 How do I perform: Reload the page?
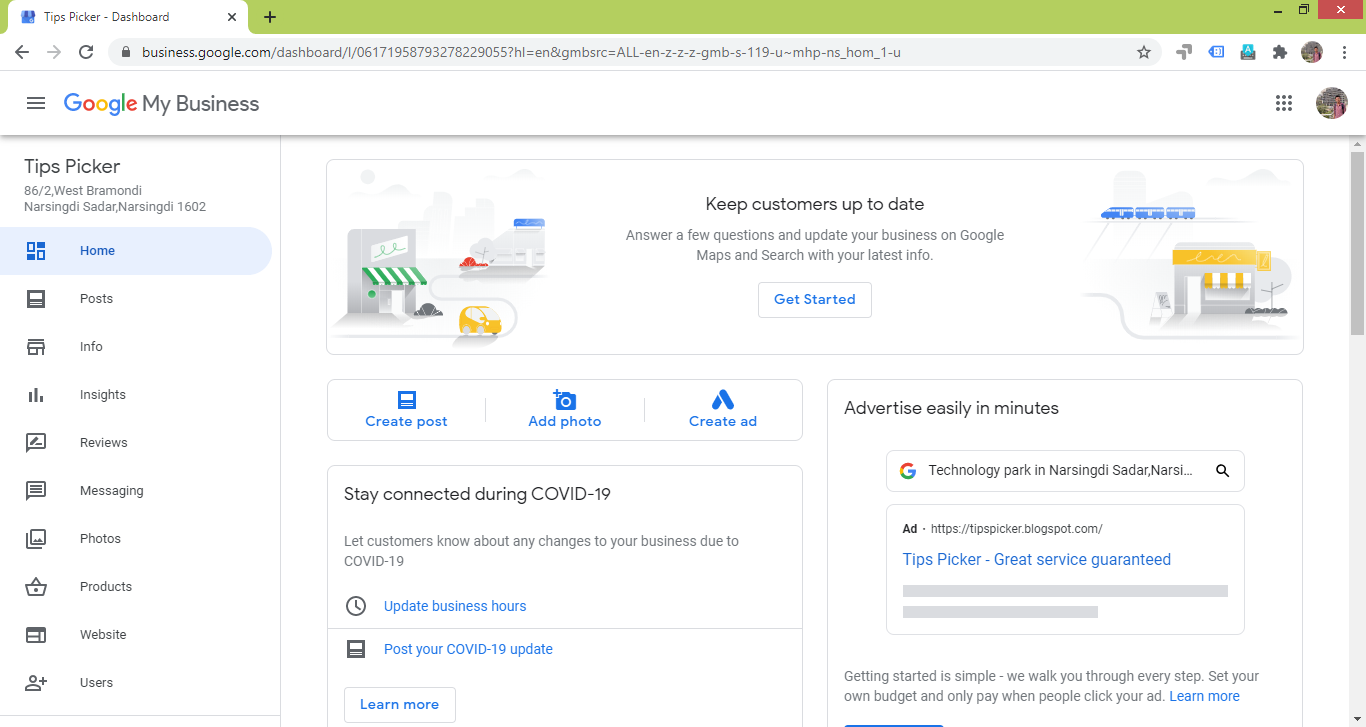86,52
